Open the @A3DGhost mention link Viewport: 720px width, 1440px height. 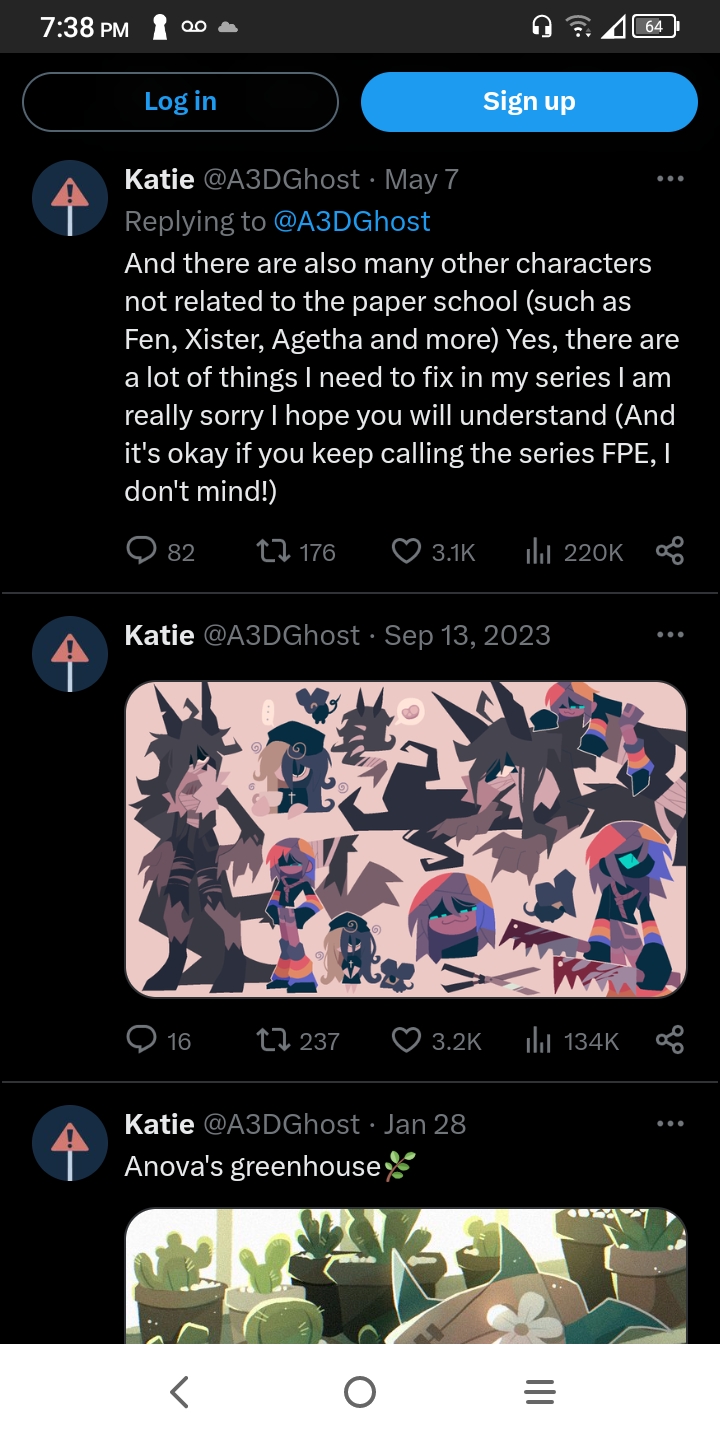point(352,221)
